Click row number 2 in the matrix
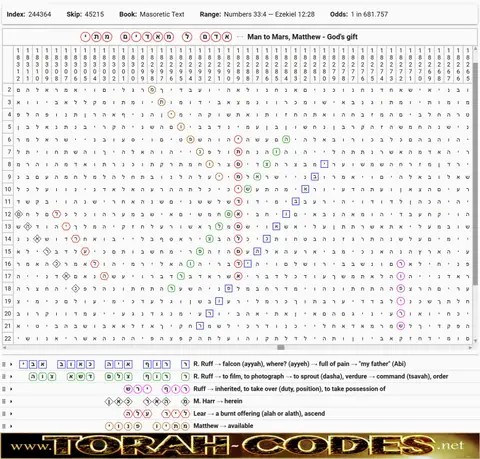Image resolution: width=480 pixels, height=459 pixels. [x=8, y=90]
